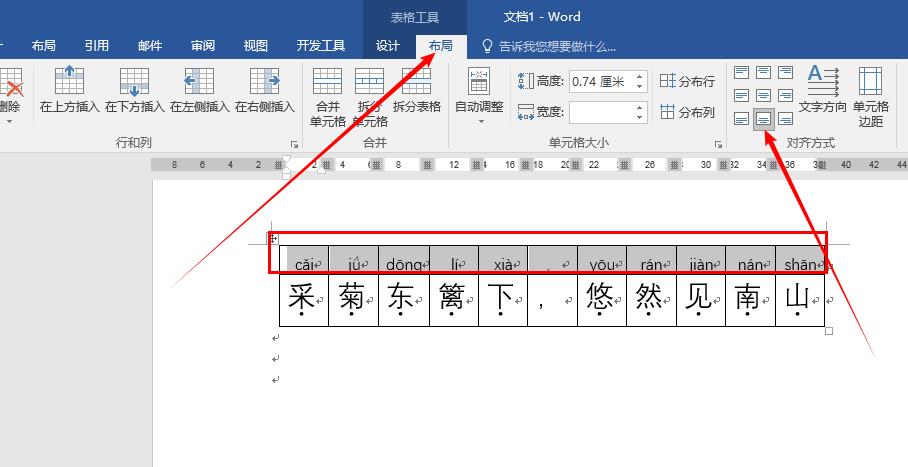
Task: Click the character cell 南
Action: 750,300
